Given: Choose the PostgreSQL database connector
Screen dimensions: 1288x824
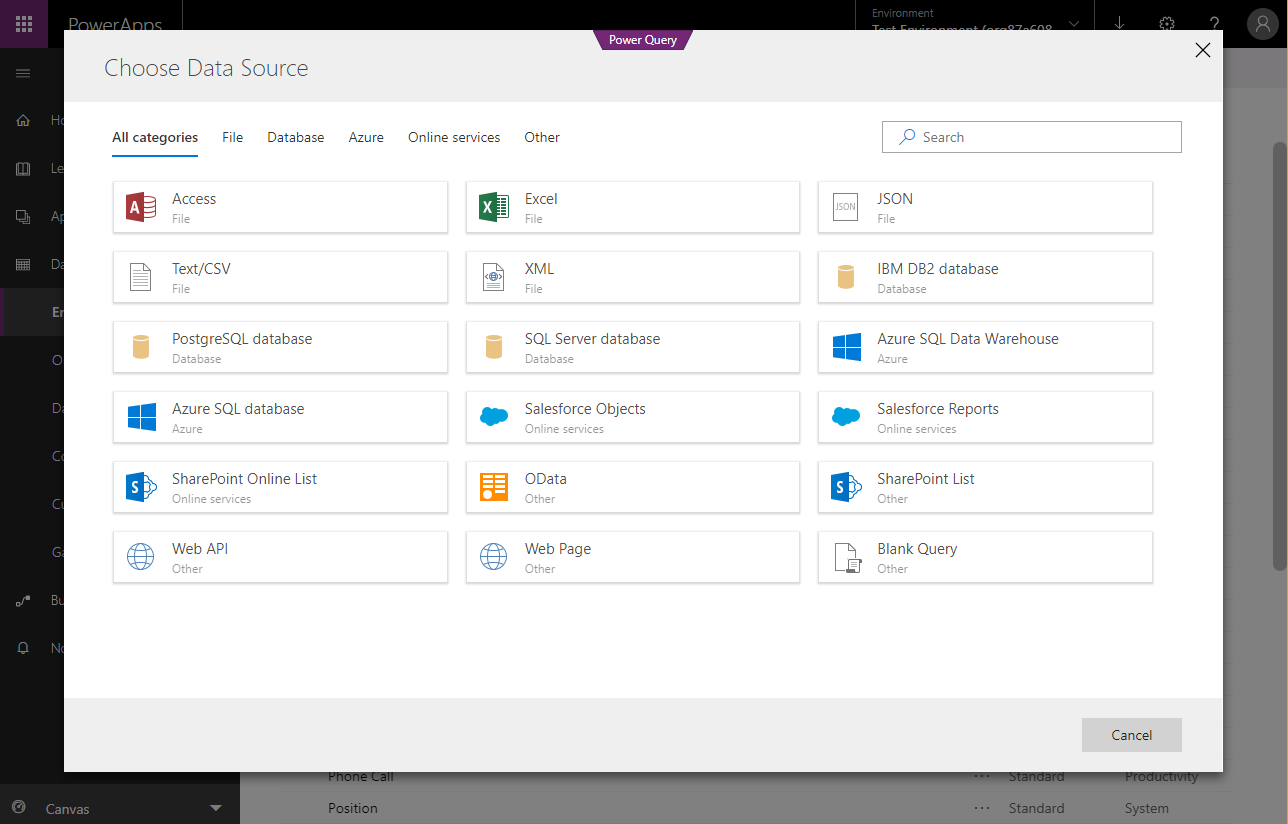Looking at the screenshot, I should (280, 347).
